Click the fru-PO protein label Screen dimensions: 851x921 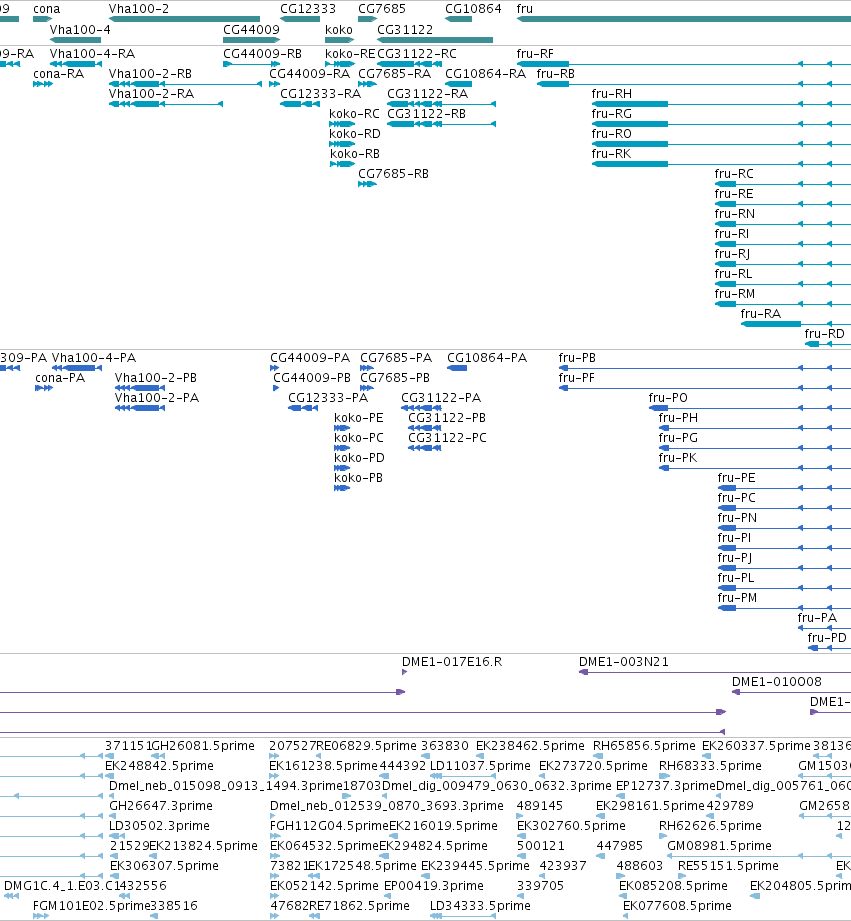point(668,397)
